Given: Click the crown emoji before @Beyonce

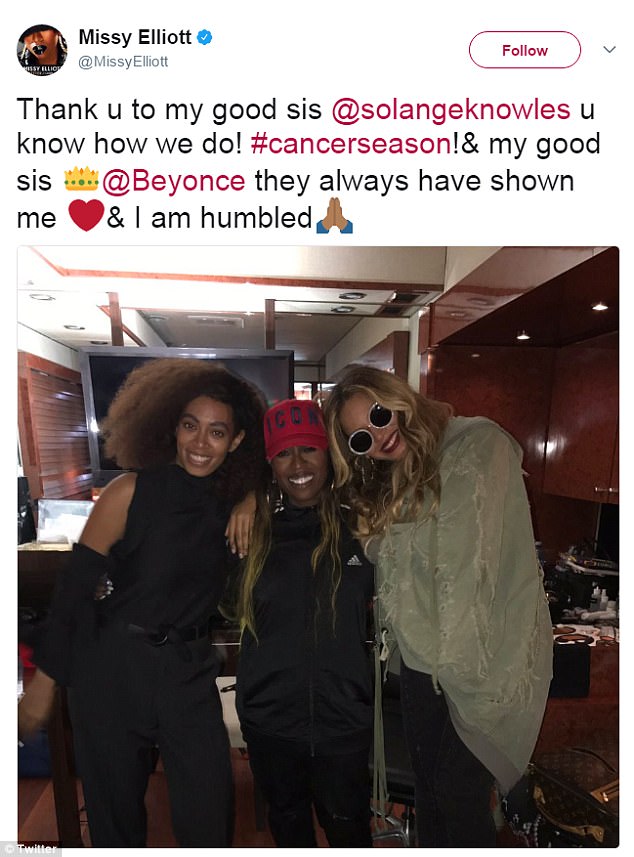Looking at the screenshot, I should (x=81, y=179).
